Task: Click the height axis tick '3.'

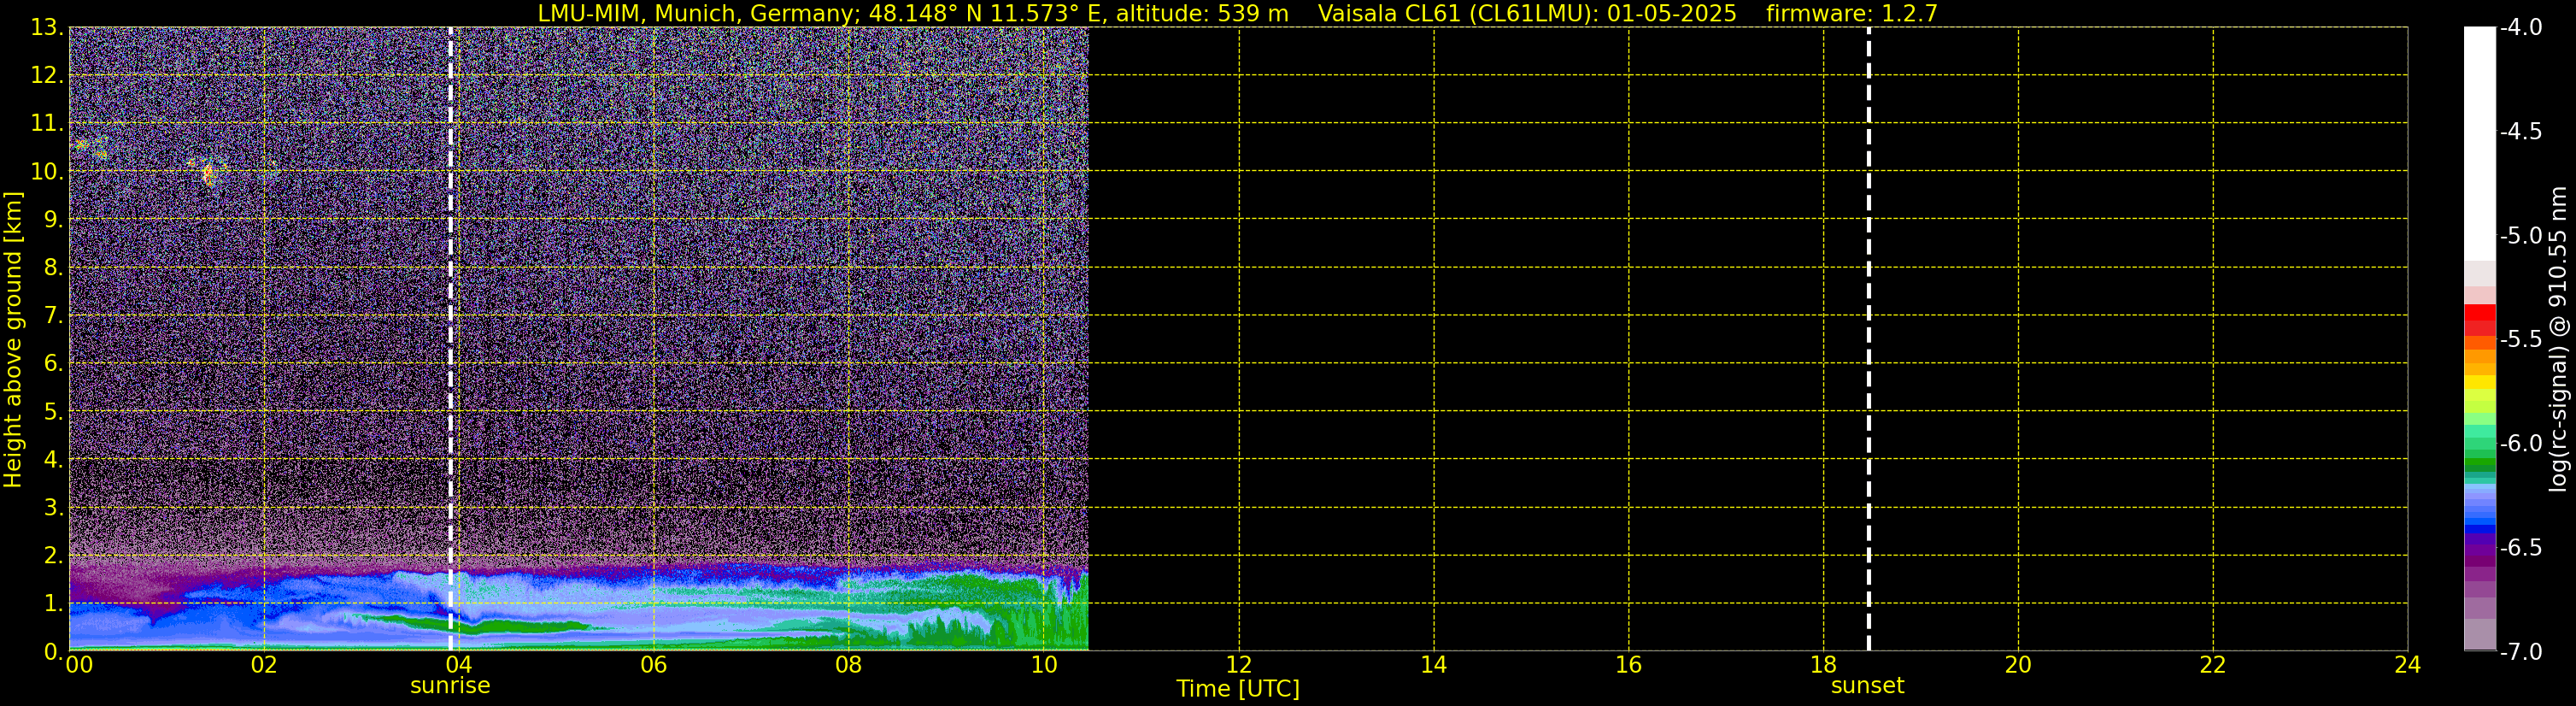Action: 53,508
